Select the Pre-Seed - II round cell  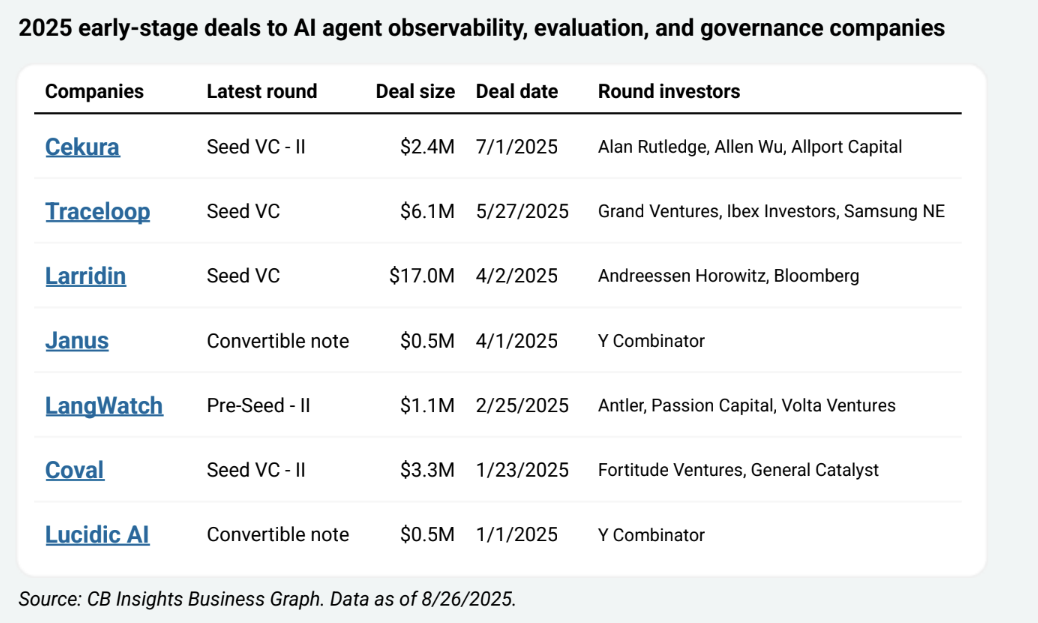260,405
